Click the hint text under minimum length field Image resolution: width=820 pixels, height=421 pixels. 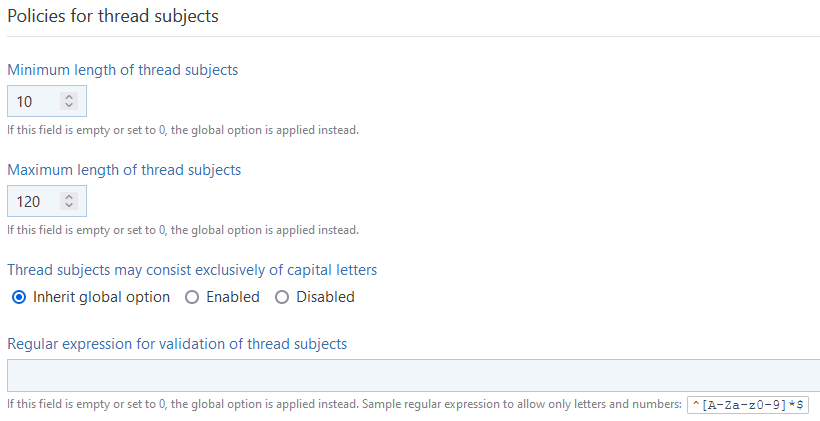(x=182, y=130)
